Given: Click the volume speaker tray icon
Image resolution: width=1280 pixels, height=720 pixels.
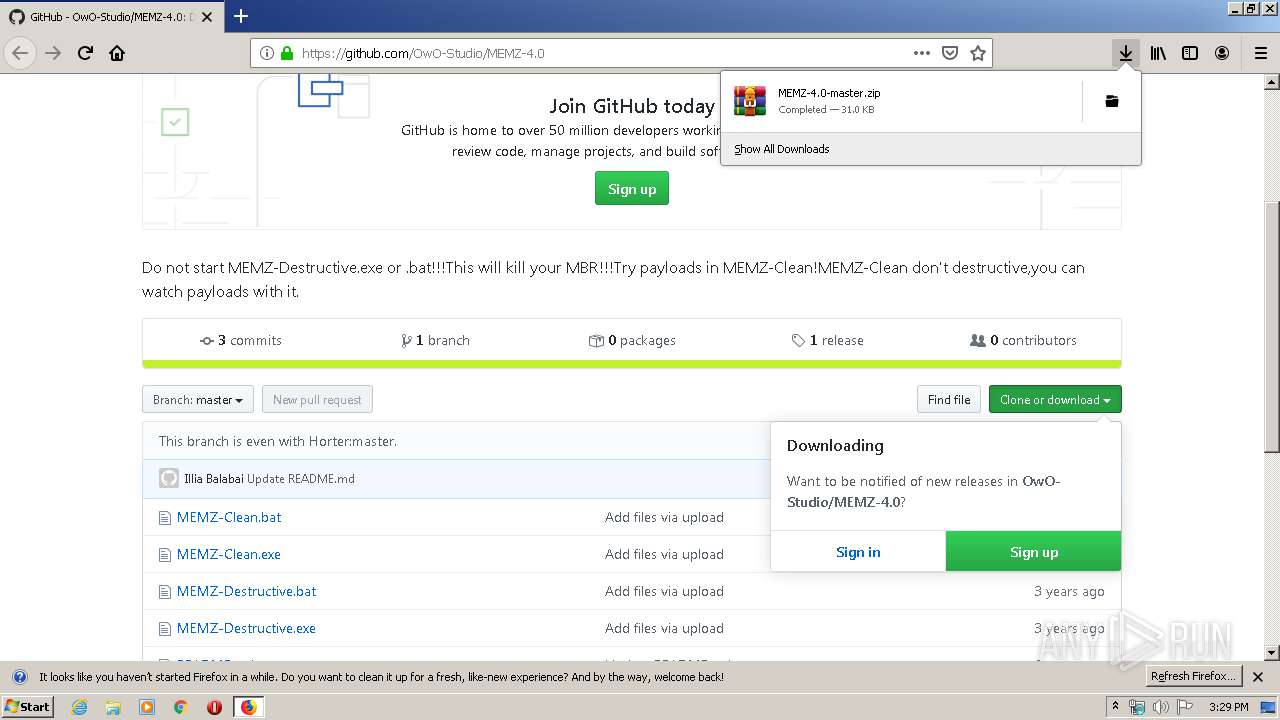Looking at the screenshot, I should click(1161, 707).
